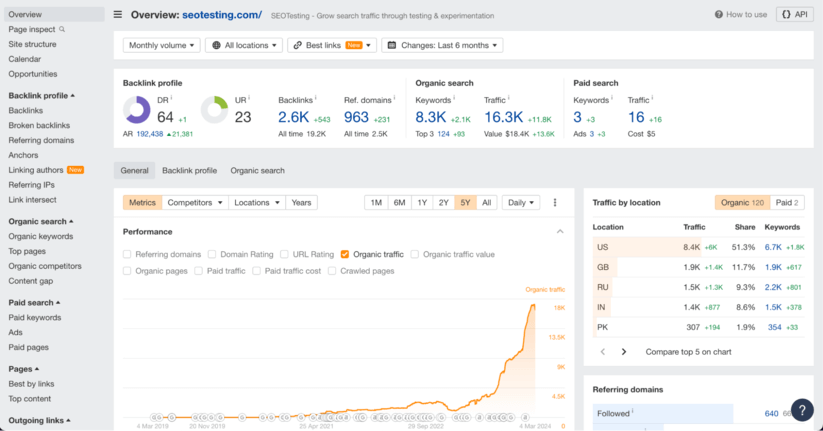Enable the Referring domains checkbox
823x431 pixels.
[127, 254]
